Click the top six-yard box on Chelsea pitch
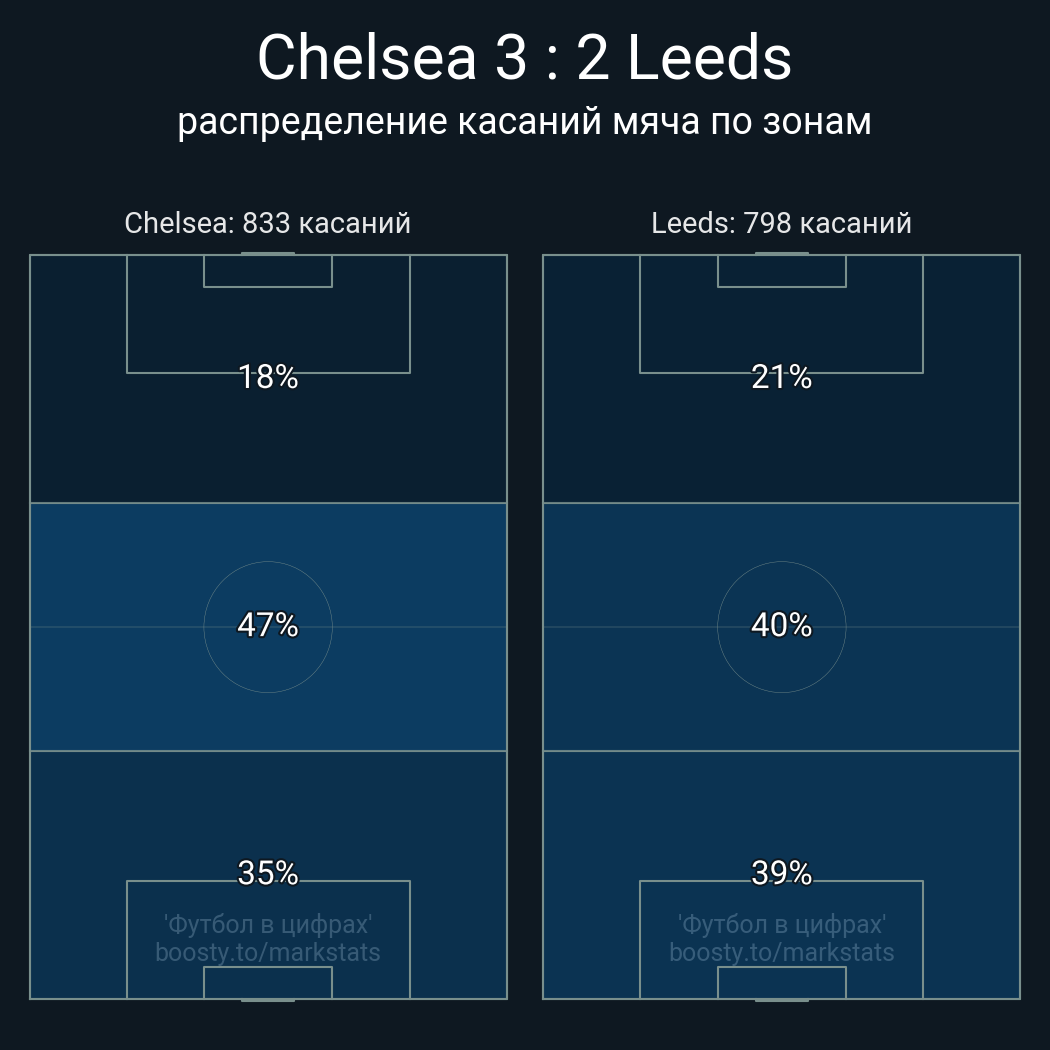Image resolution: width=1050 pixels, height=1050 pixels. [268, 271]
